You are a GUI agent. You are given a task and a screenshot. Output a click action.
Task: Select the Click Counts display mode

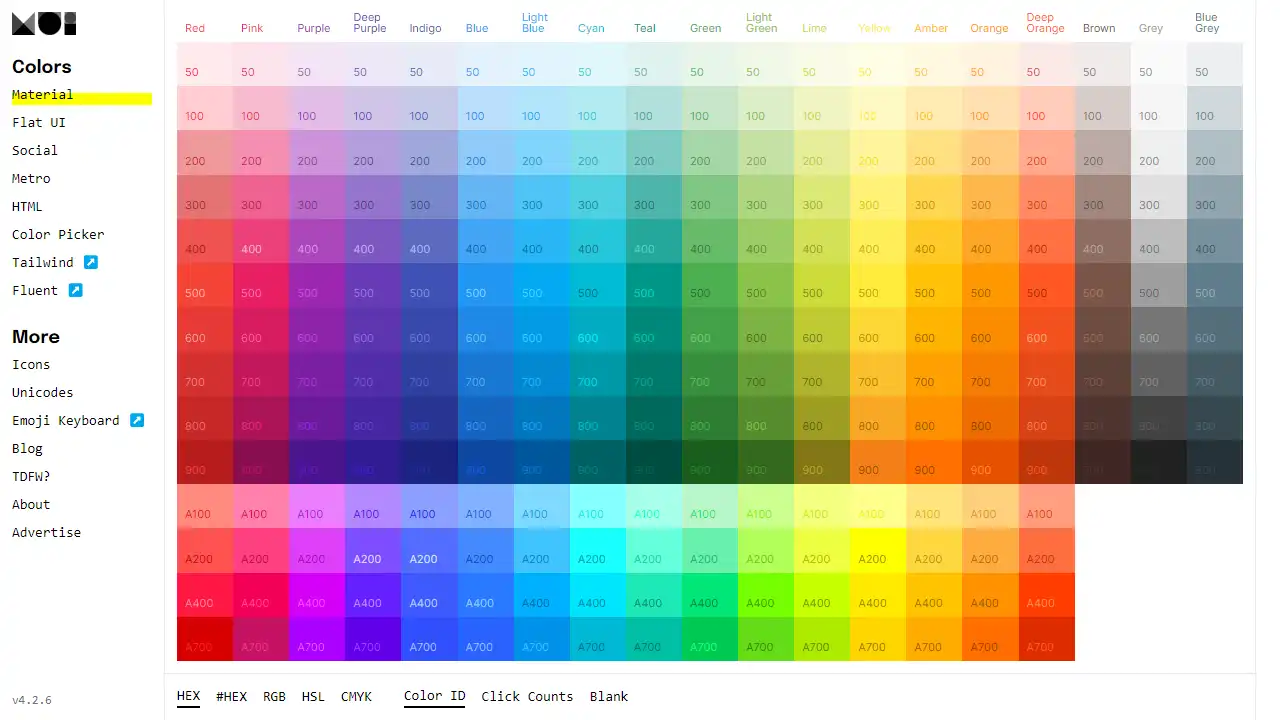click(527, 696)
